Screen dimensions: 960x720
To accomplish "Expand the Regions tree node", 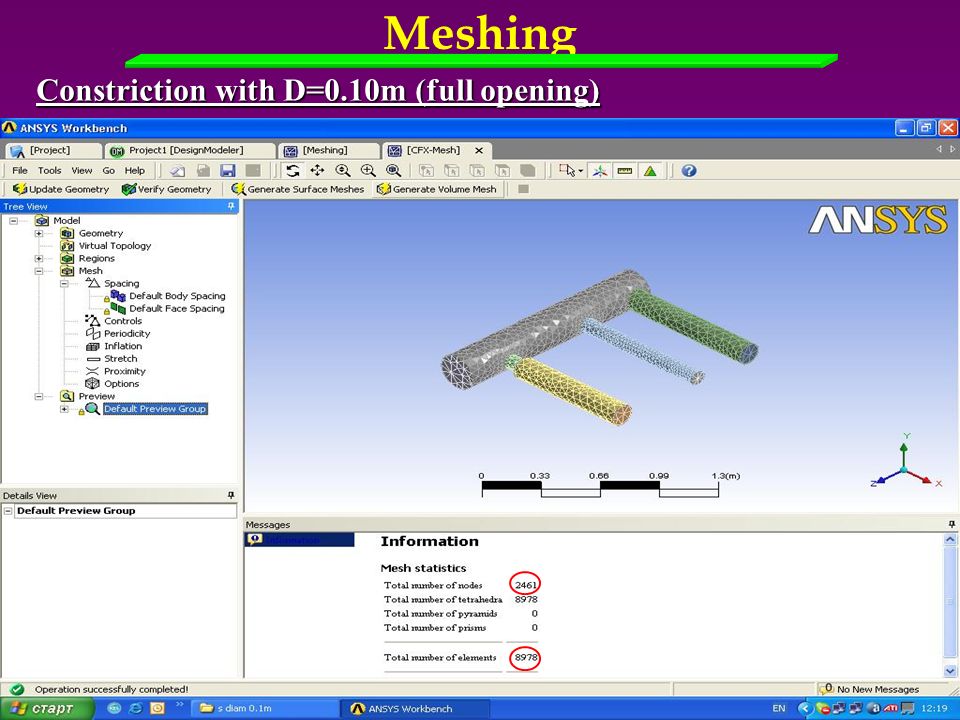I will point(39,258).
